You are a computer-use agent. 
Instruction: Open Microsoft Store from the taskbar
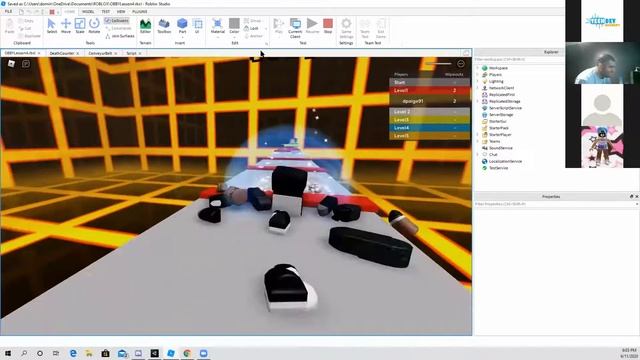point(105,353)
